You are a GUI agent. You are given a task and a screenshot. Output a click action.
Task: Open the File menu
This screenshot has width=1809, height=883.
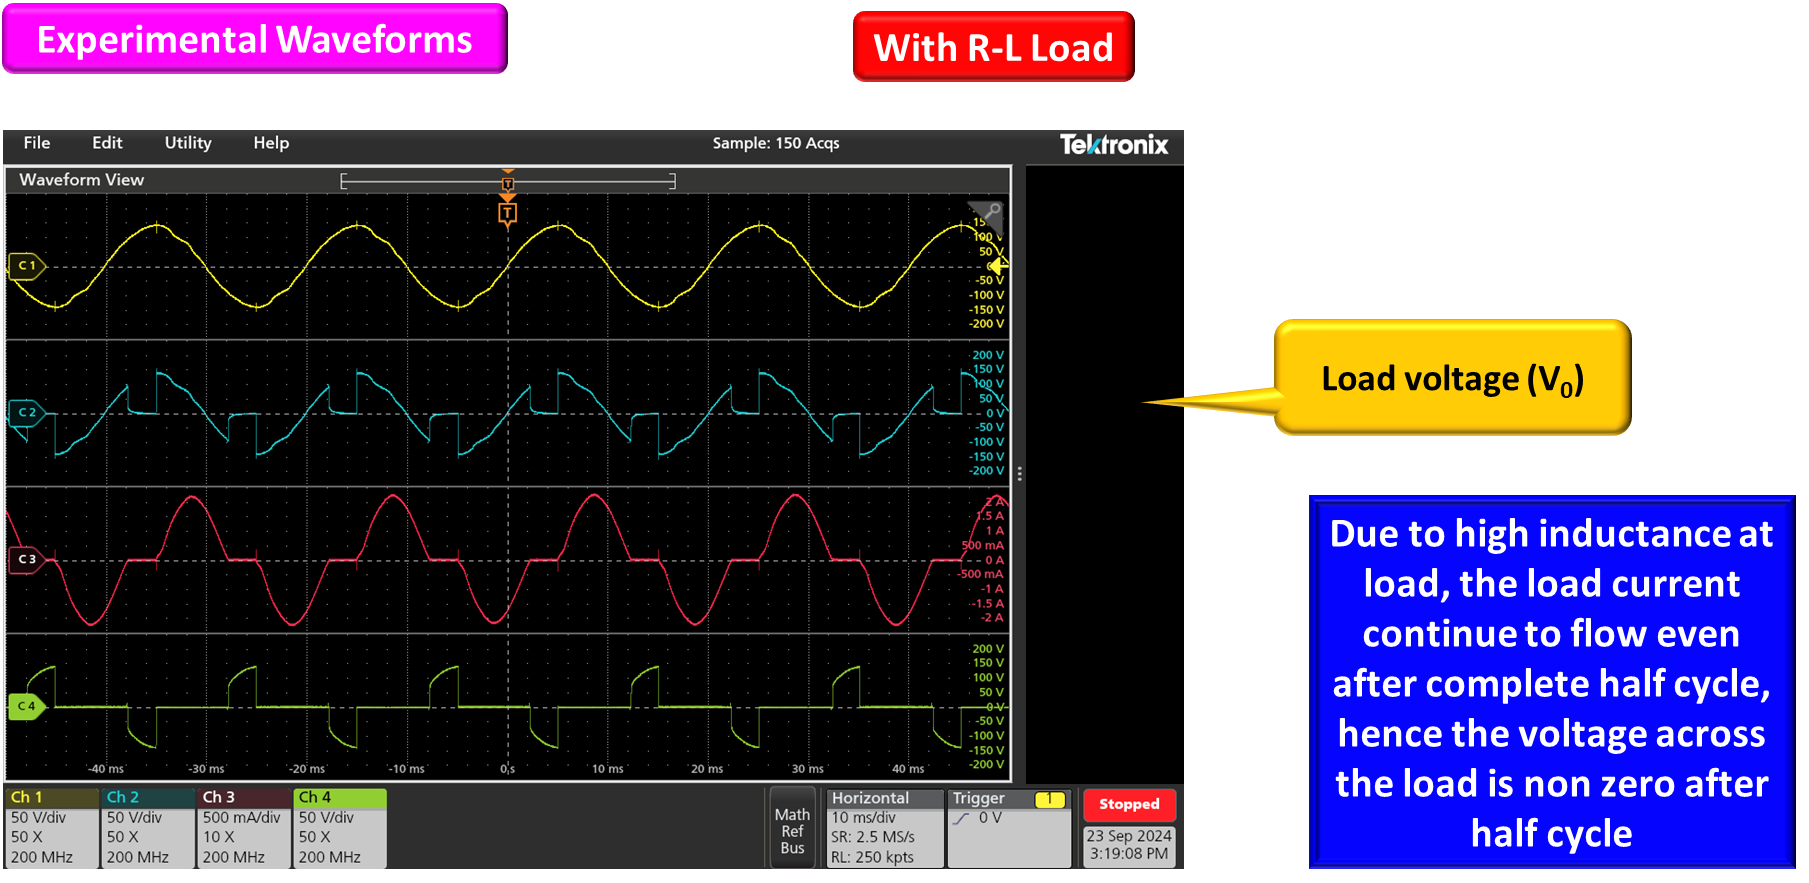[37, 143]
